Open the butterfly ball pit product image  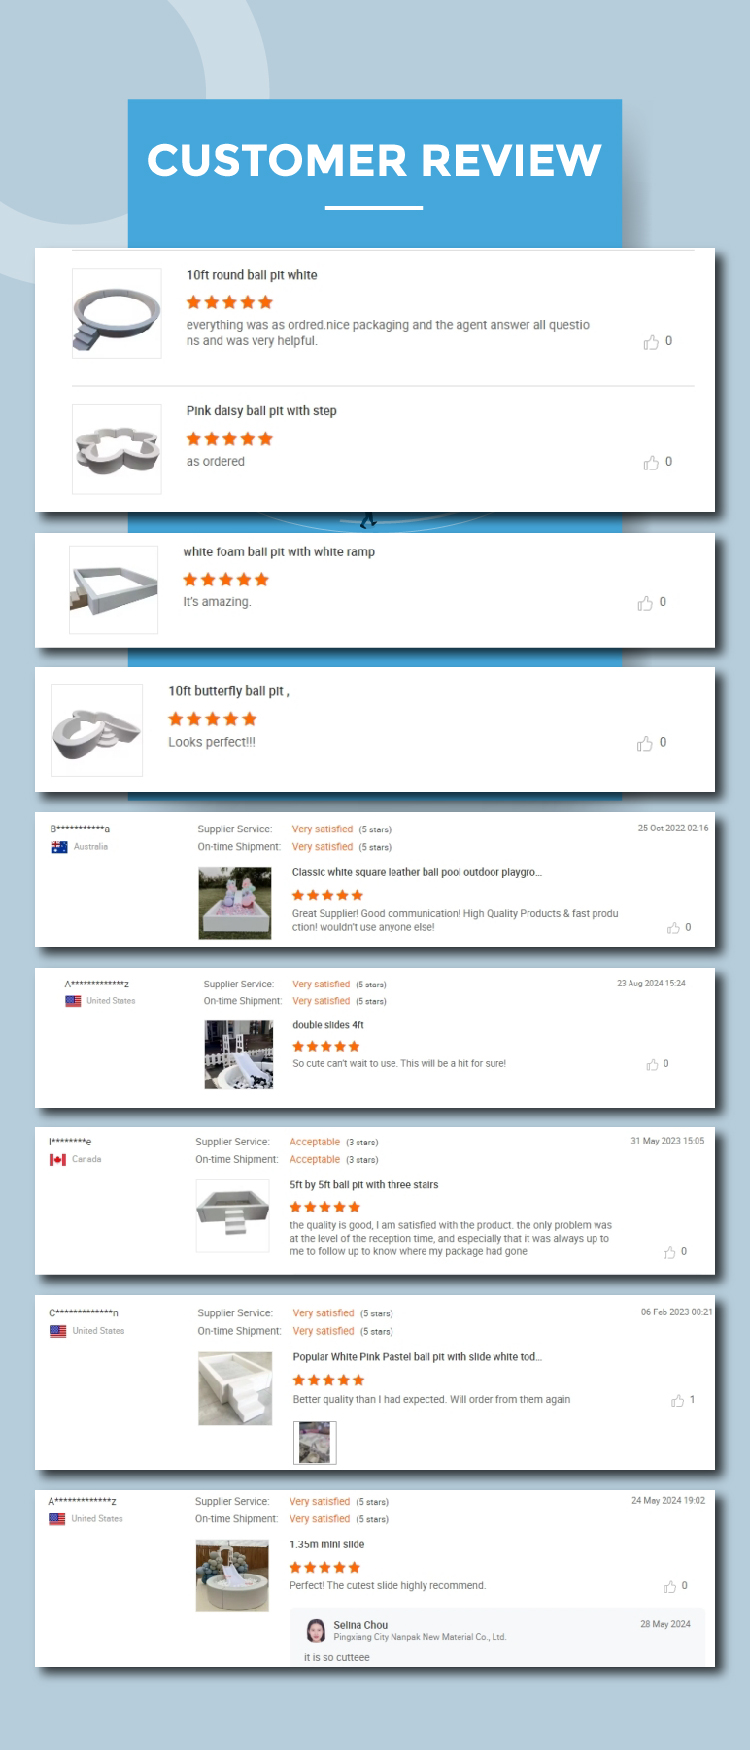[97, 731]
